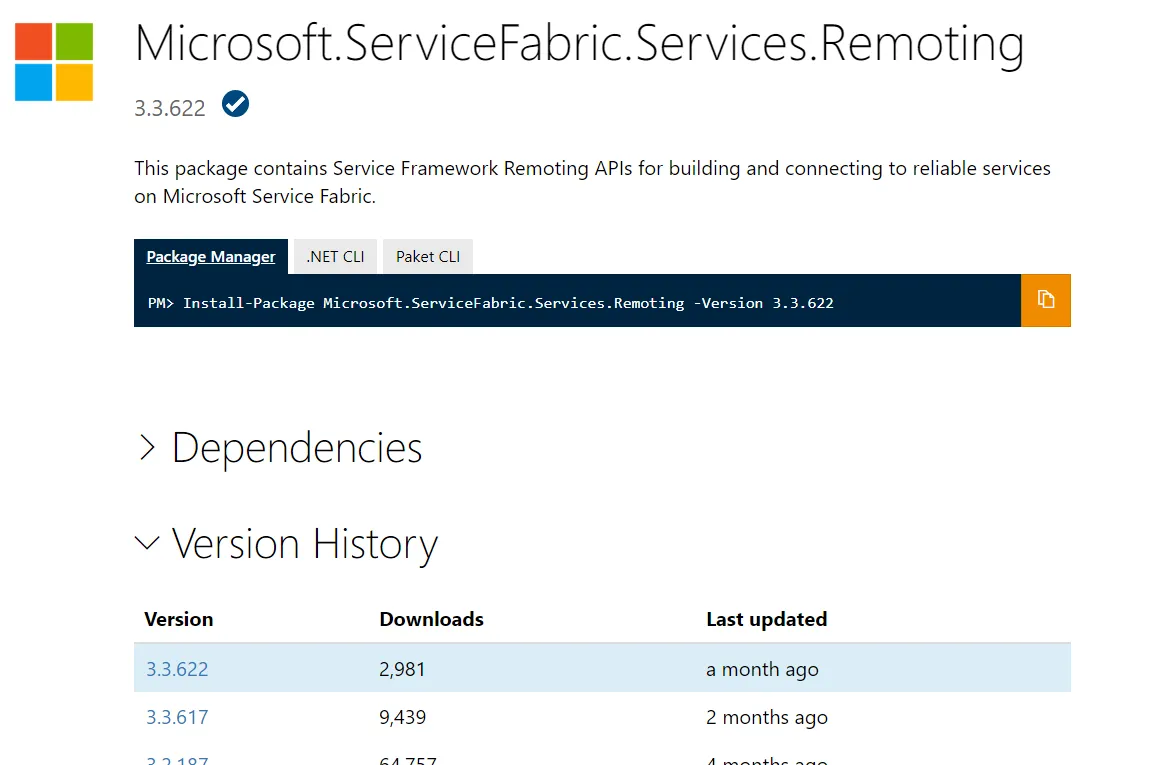This screenshot has width=1152, height=765.
Task: Copy the install command with the copy icon
Action: pos(1046,300)
